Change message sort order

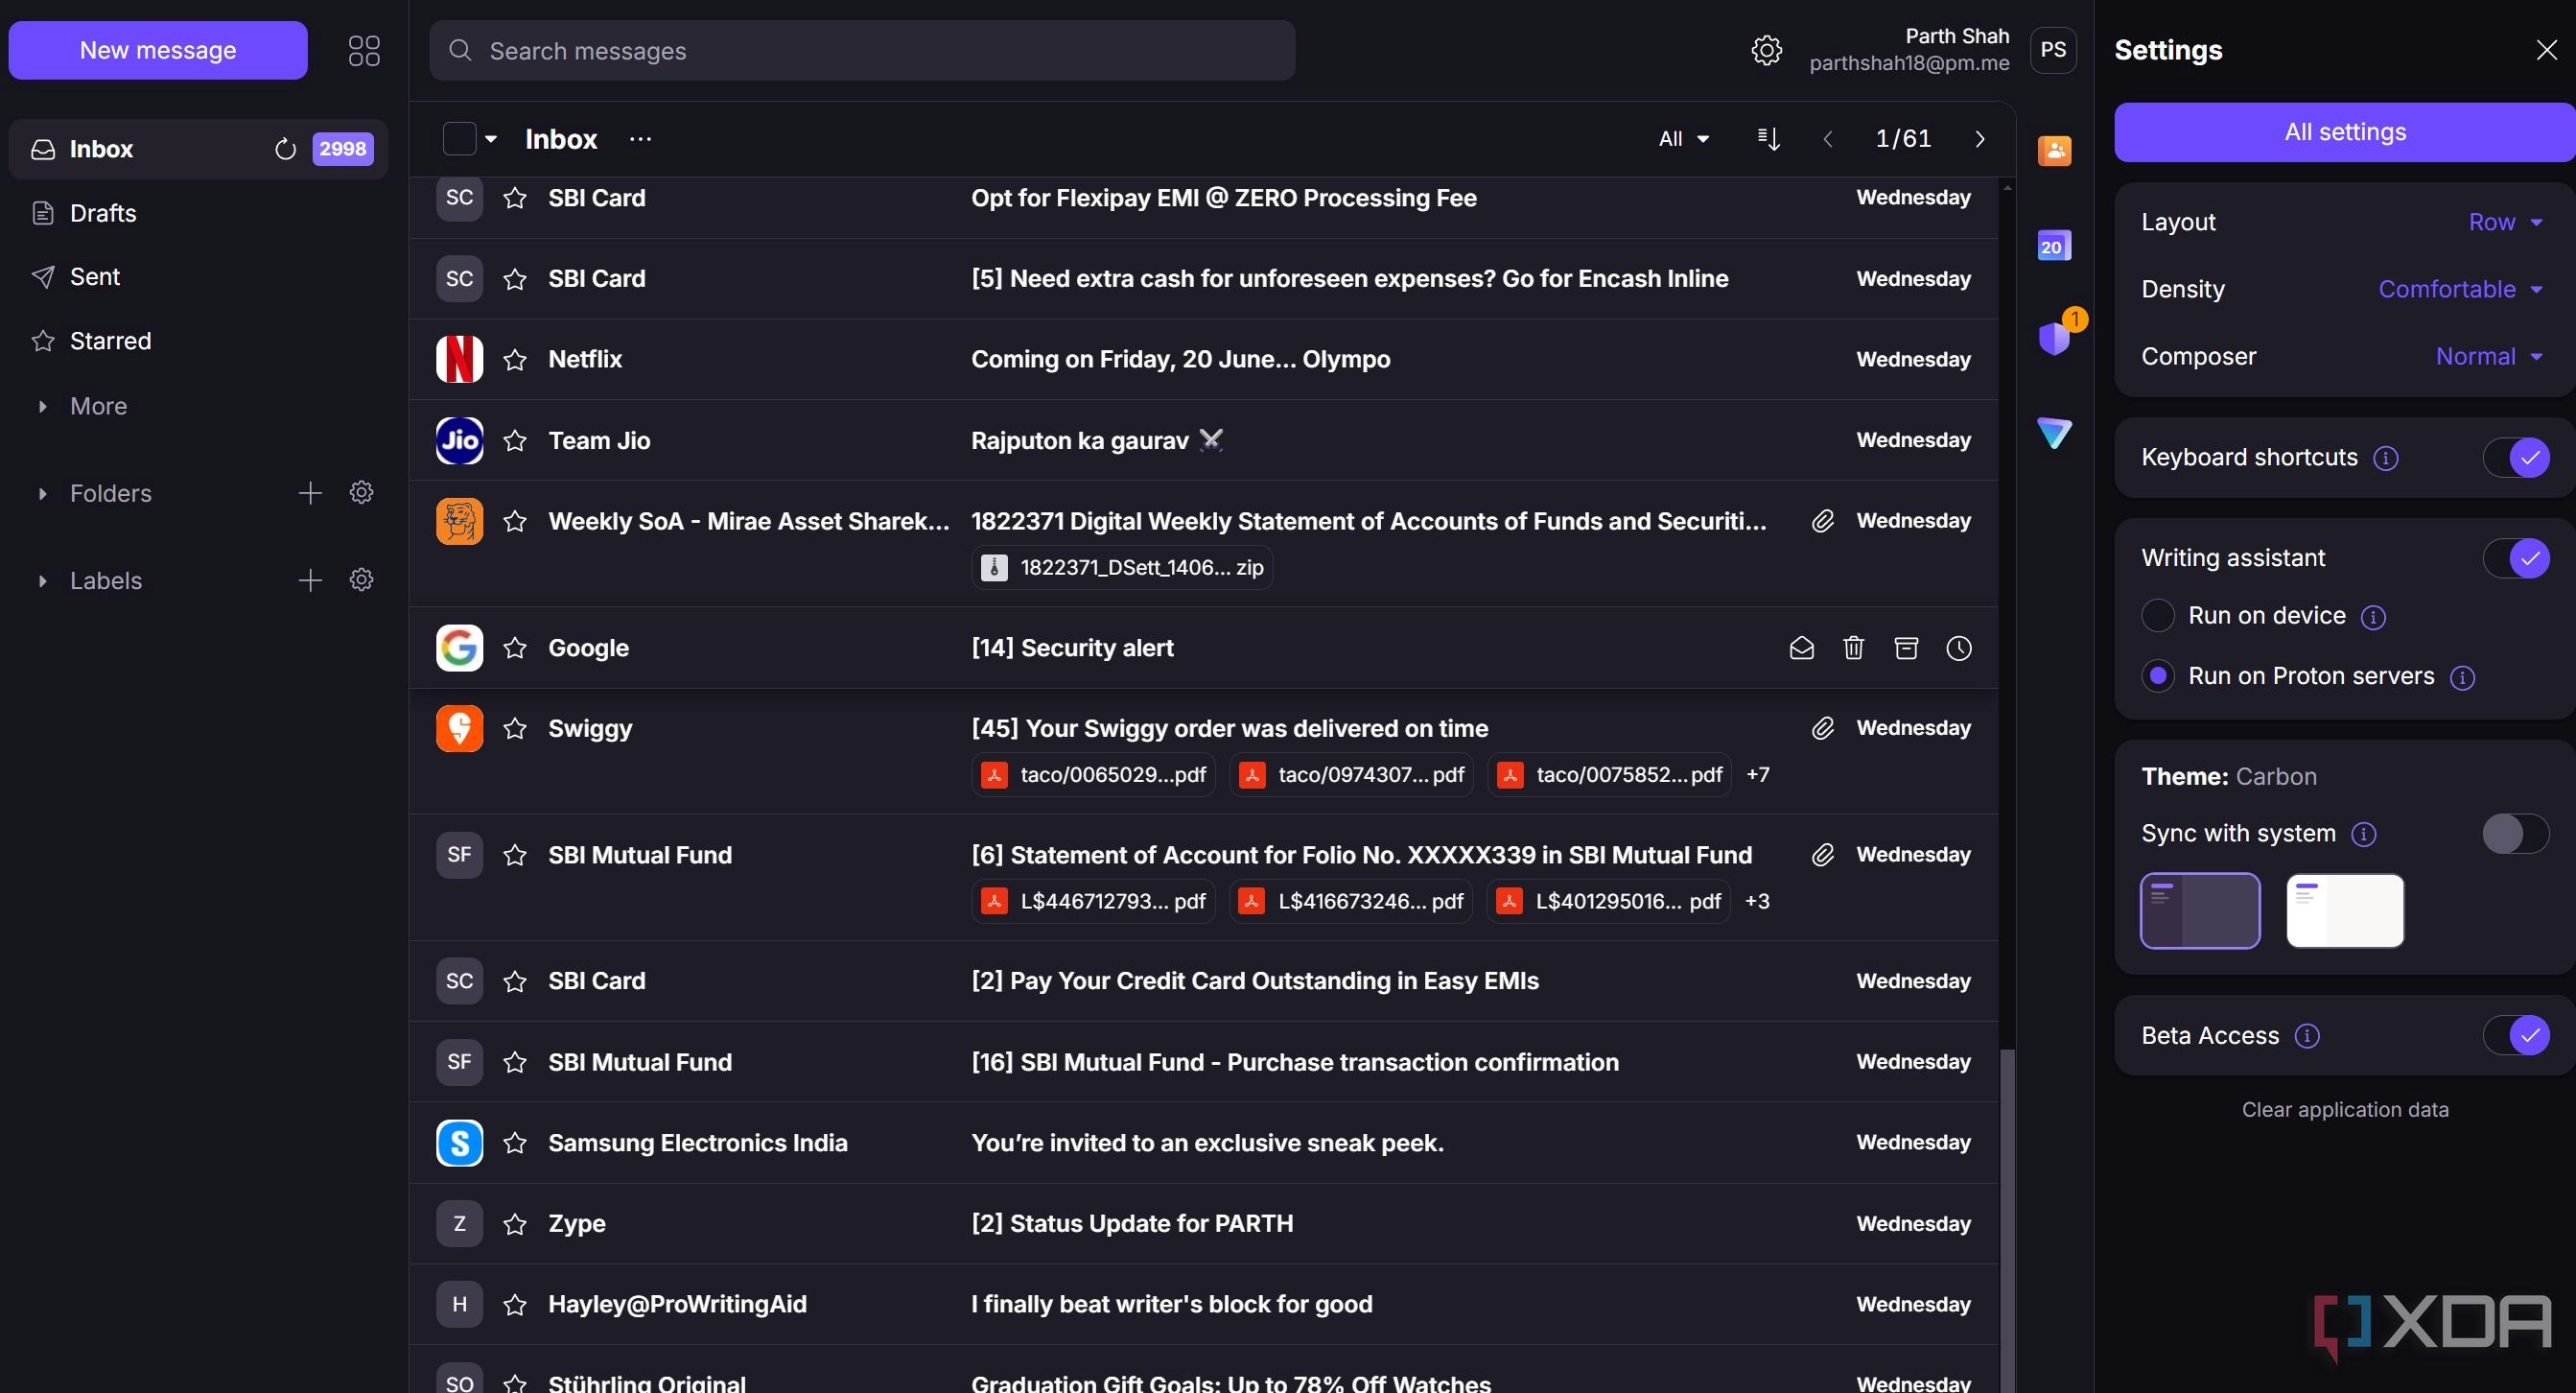(1768, 139)
